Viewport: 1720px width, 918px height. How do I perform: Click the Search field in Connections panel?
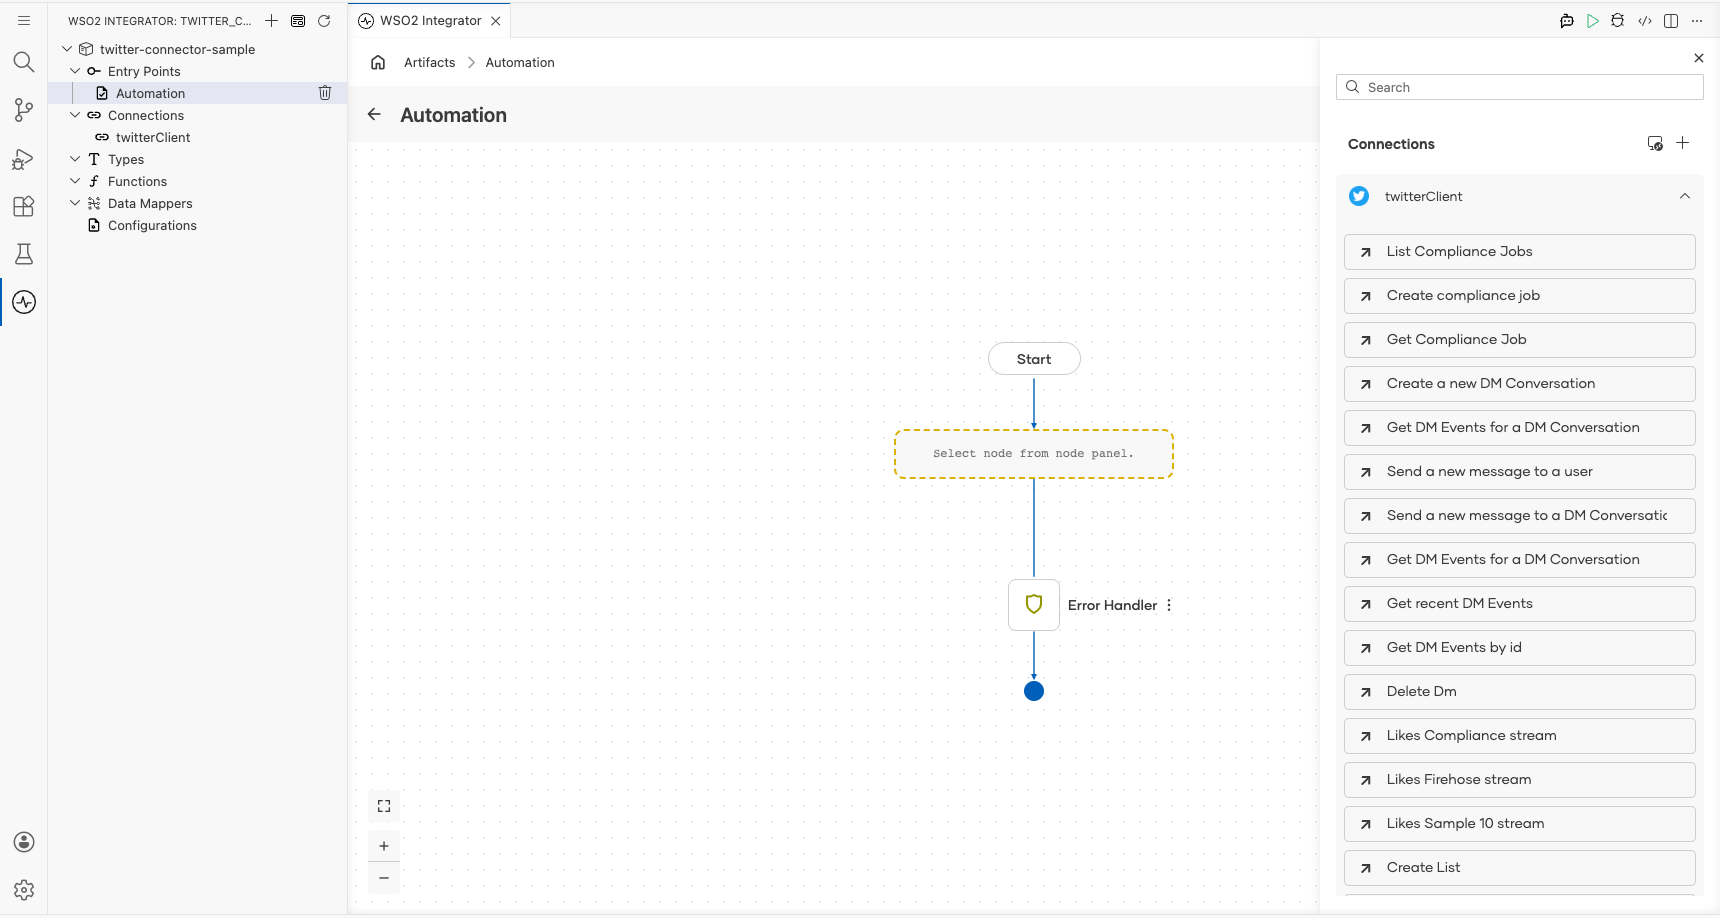click(x=1520, y=87)
